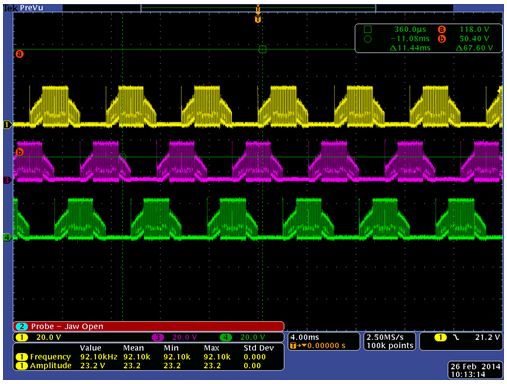Image resolution: width=507 pixels, height=384 pixels.
Task: Click the channel 1 badge at 20.0 V
Action: [x=22, y=337]
